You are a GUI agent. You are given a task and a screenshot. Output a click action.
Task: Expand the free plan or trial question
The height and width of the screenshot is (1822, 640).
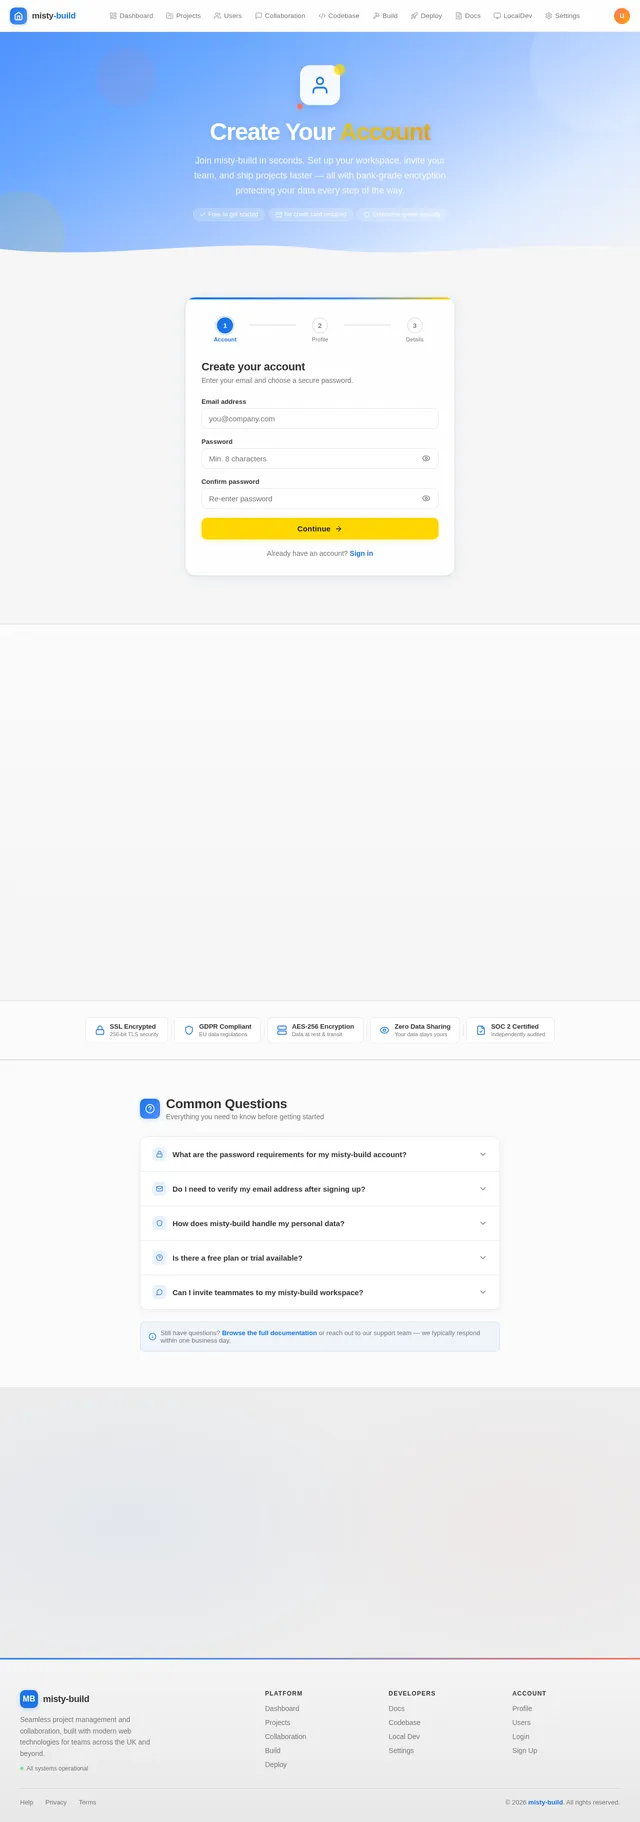point(320,1258)
